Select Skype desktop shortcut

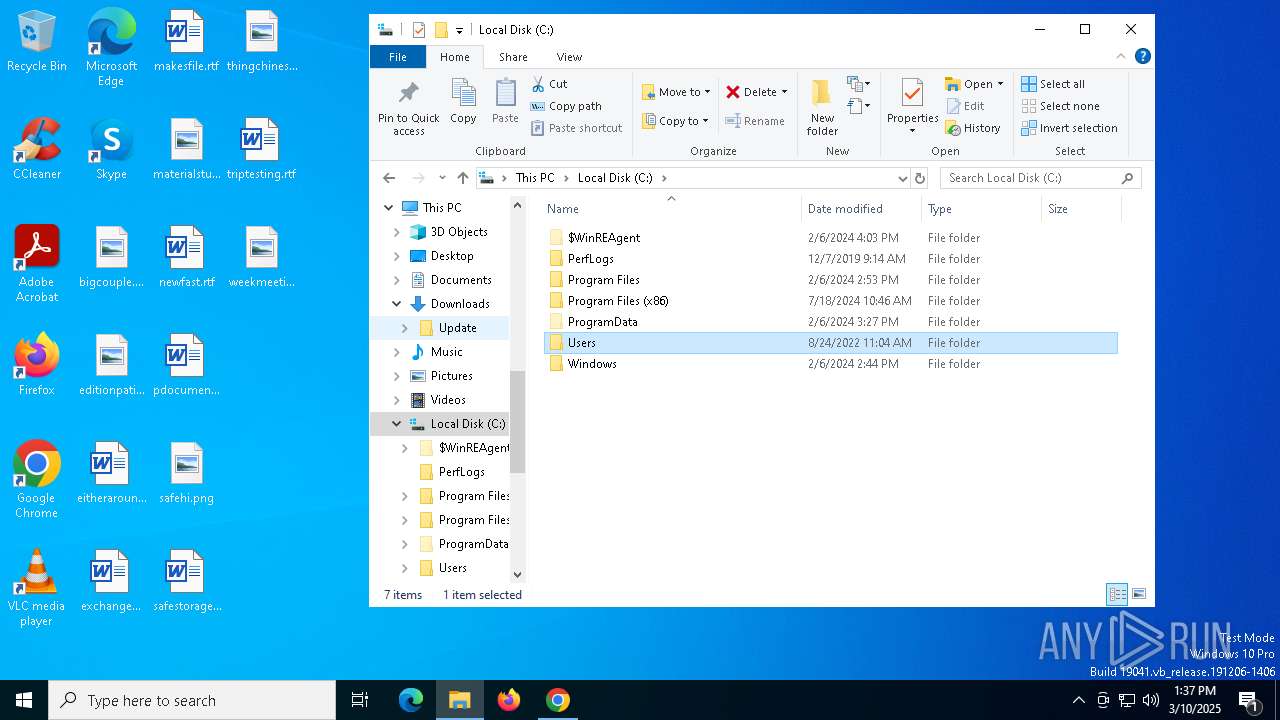(111, 149)
